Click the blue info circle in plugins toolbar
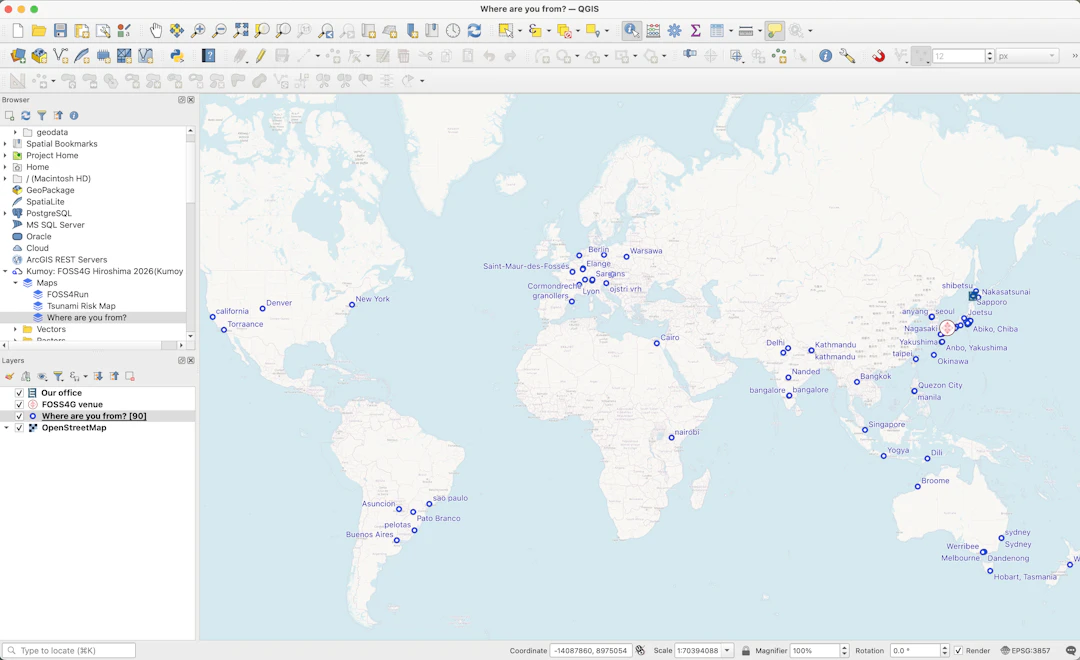This screenshot has width=1080, height=660. (825, 56)
